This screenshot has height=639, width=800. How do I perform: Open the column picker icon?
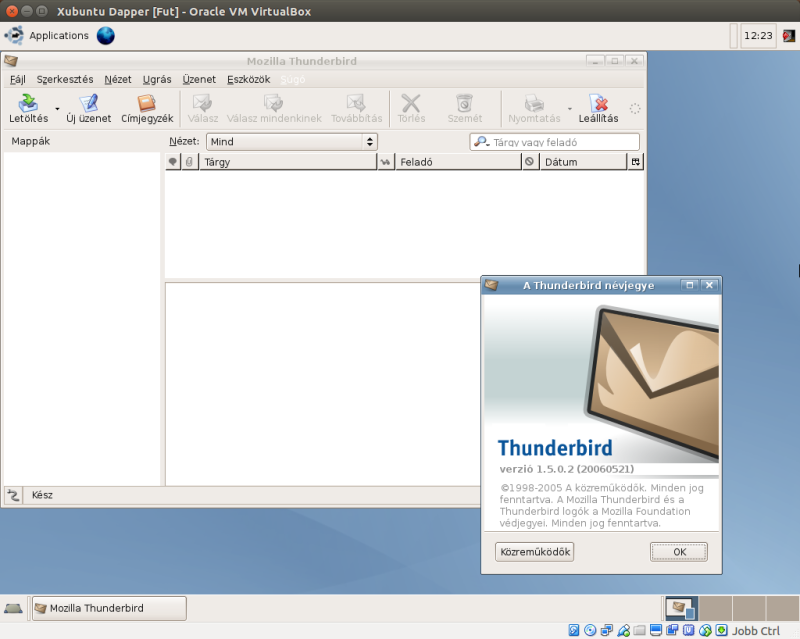coord(636,162)
